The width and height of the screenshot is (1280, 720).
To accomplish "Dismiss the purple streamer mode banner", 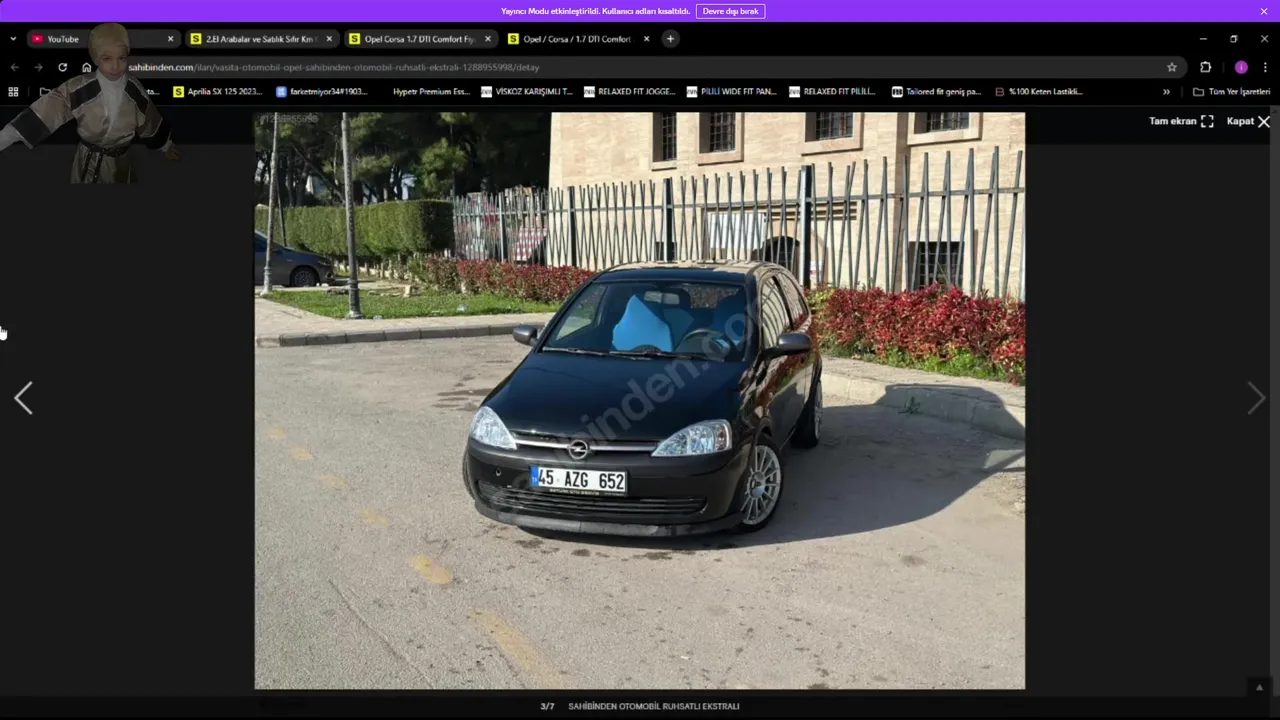I will (x=1264, y=11).
